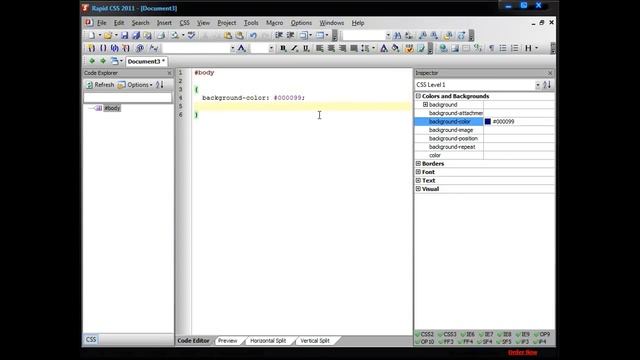
Task: Click the first curly braces toolbar icon
Action: coord(91,48)
